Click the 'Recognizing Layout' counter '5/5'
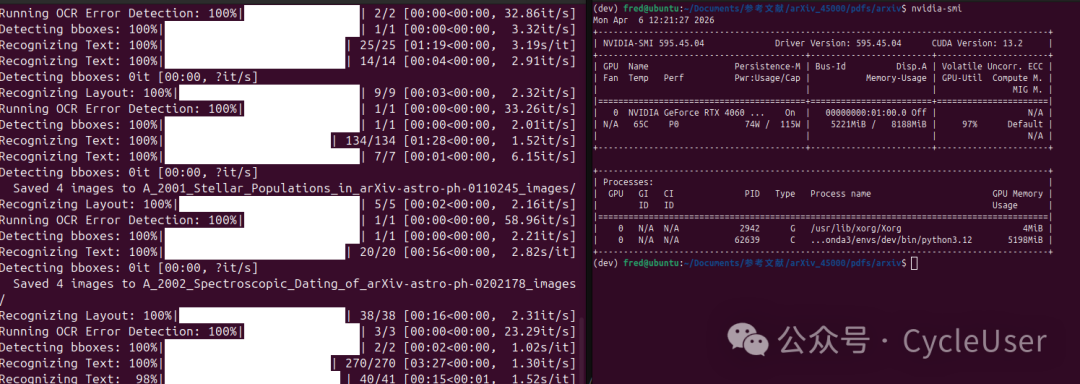 coord(384,204)
